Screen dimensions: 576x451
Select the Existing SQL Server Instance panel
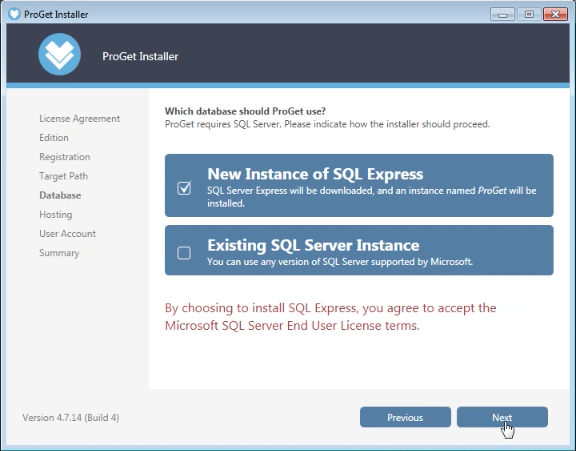(359, 250)
